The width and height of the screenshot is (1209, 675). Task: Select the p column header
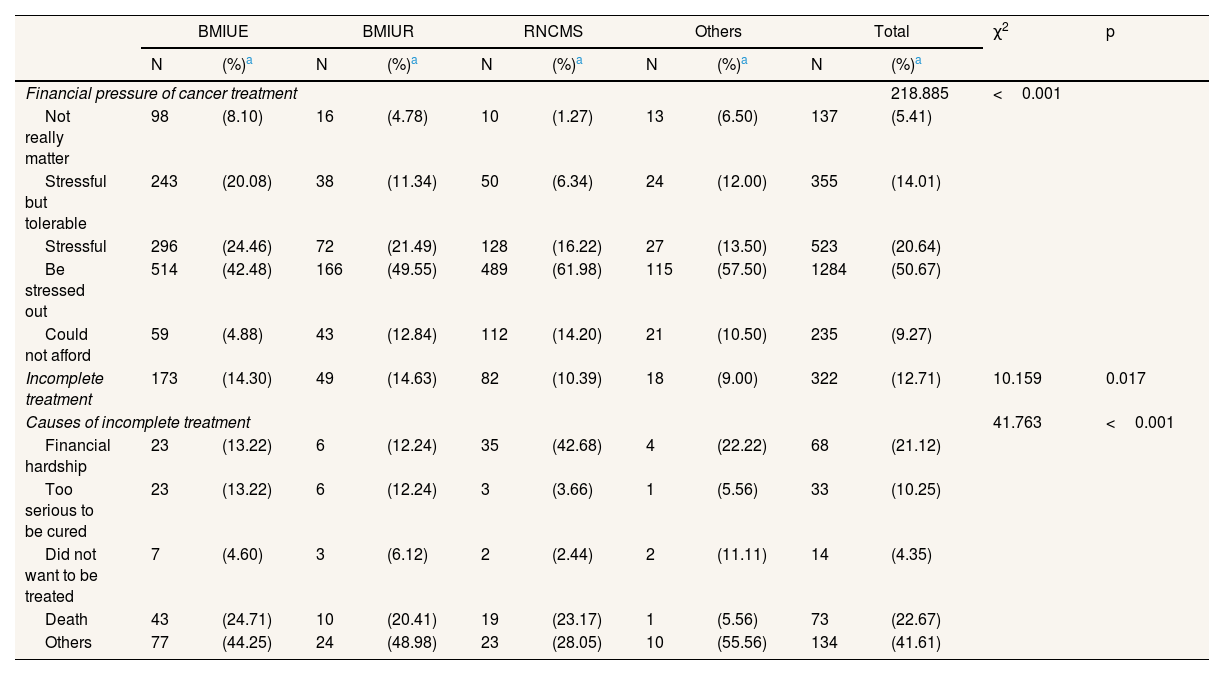coord(1110,32)
